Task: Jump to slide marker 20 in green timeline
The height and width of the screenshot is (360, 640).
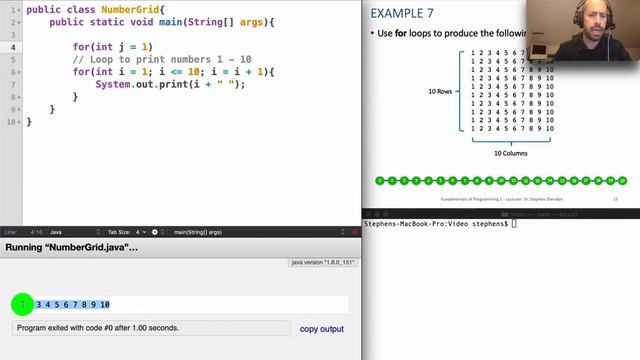Action: click(x=622, y=180)
